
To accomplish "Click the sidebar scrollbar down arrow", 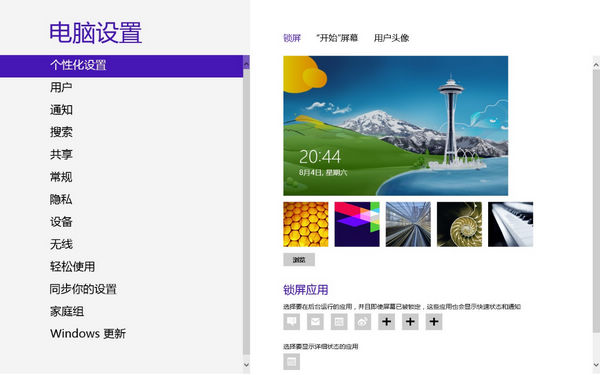I will tap(246, 365).
